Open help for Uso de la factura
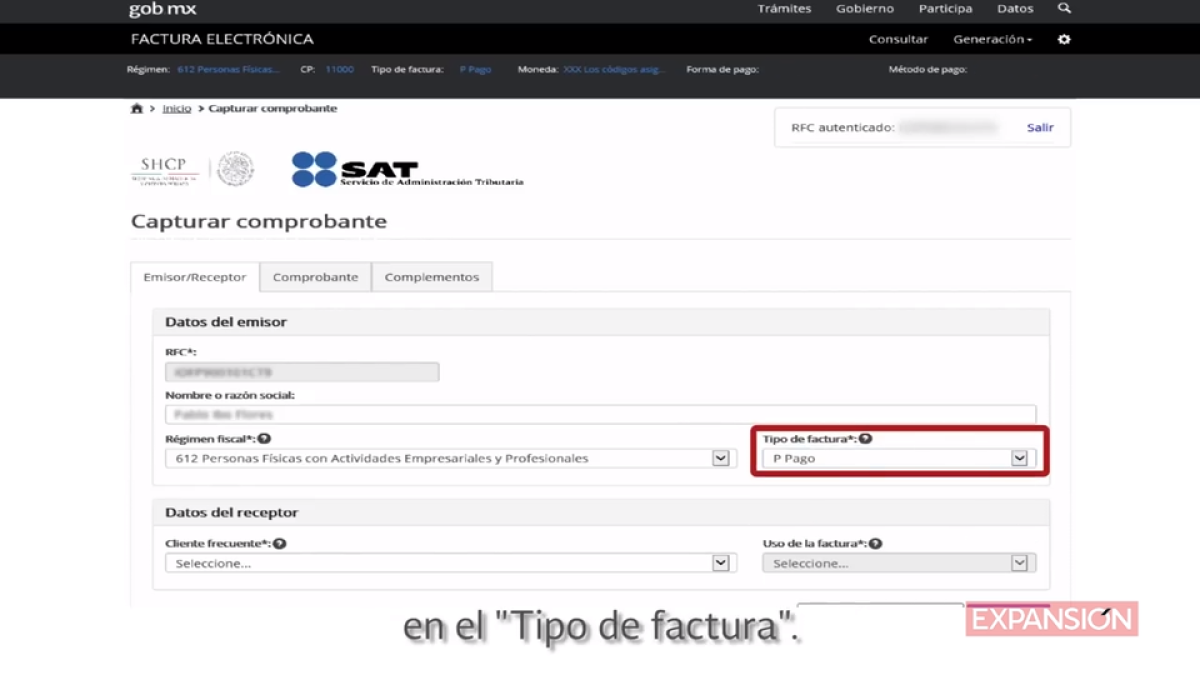This screenshot has width=1200, height=675. [x=875, y=542]
